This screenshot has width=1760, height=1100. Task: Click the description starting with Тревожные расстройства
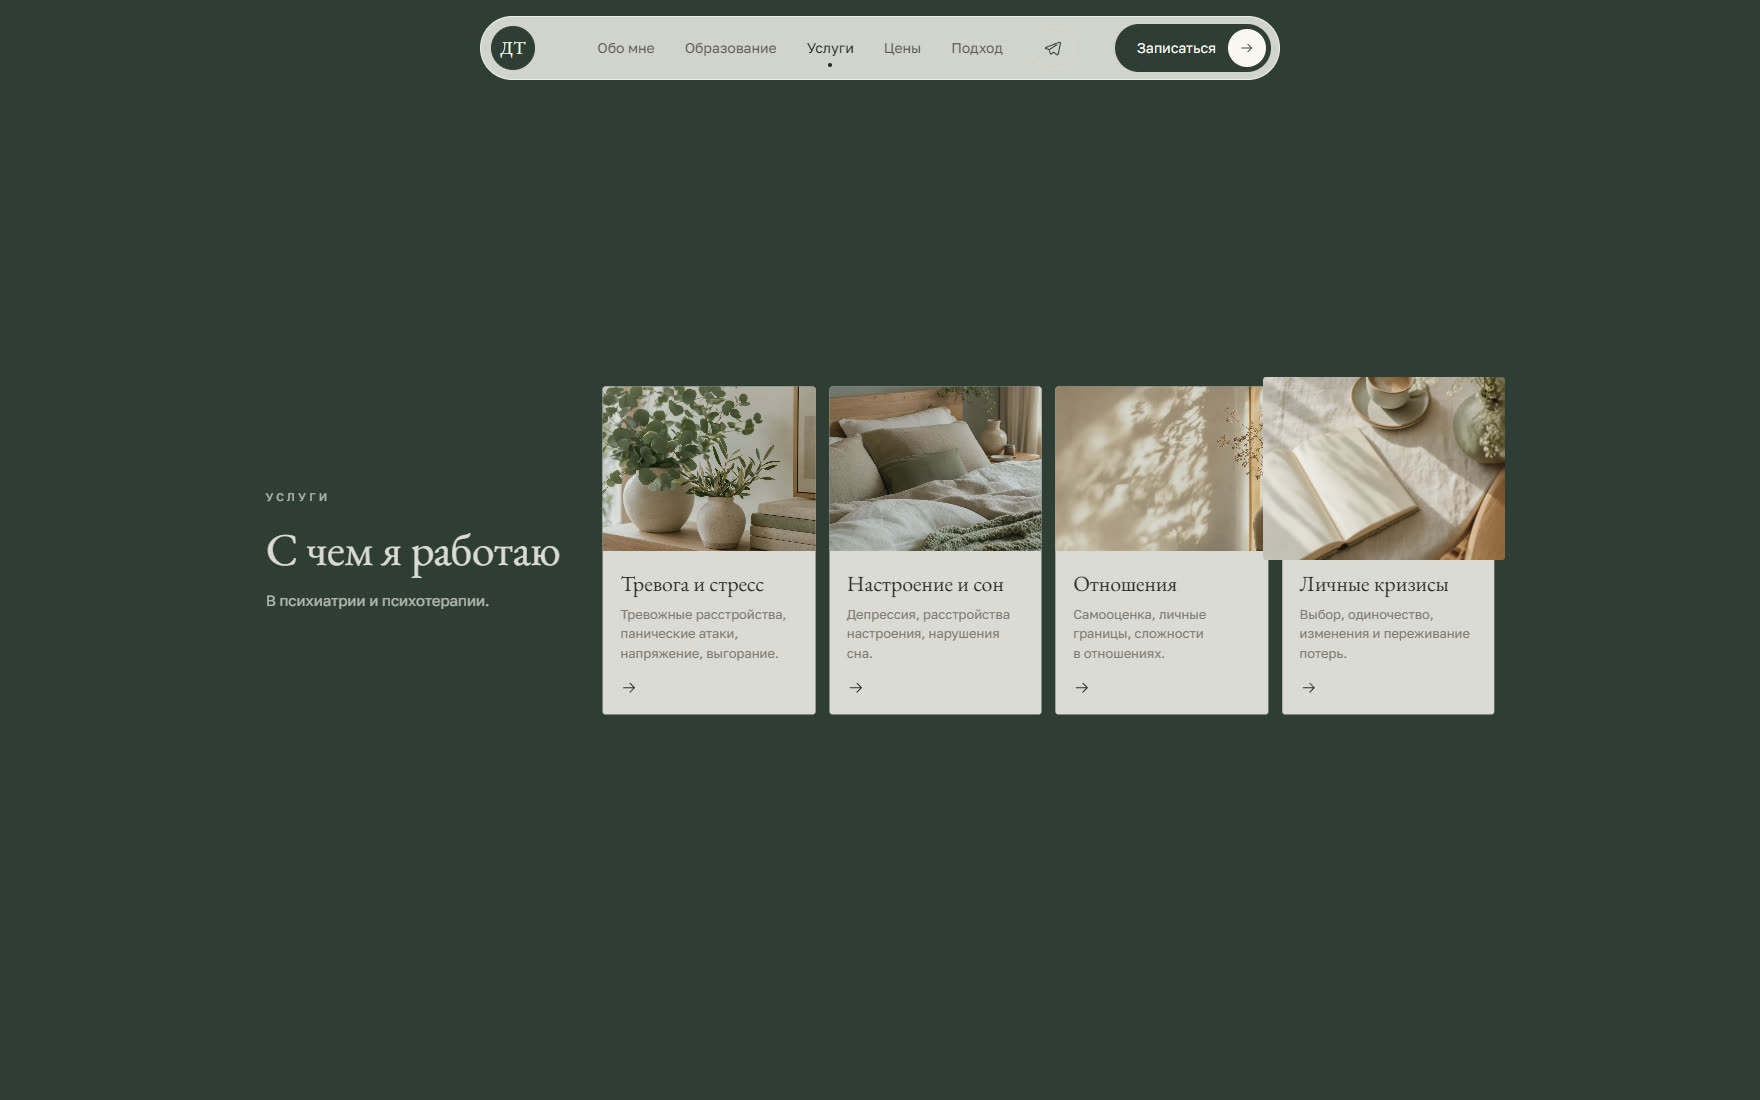pos(703,634)
